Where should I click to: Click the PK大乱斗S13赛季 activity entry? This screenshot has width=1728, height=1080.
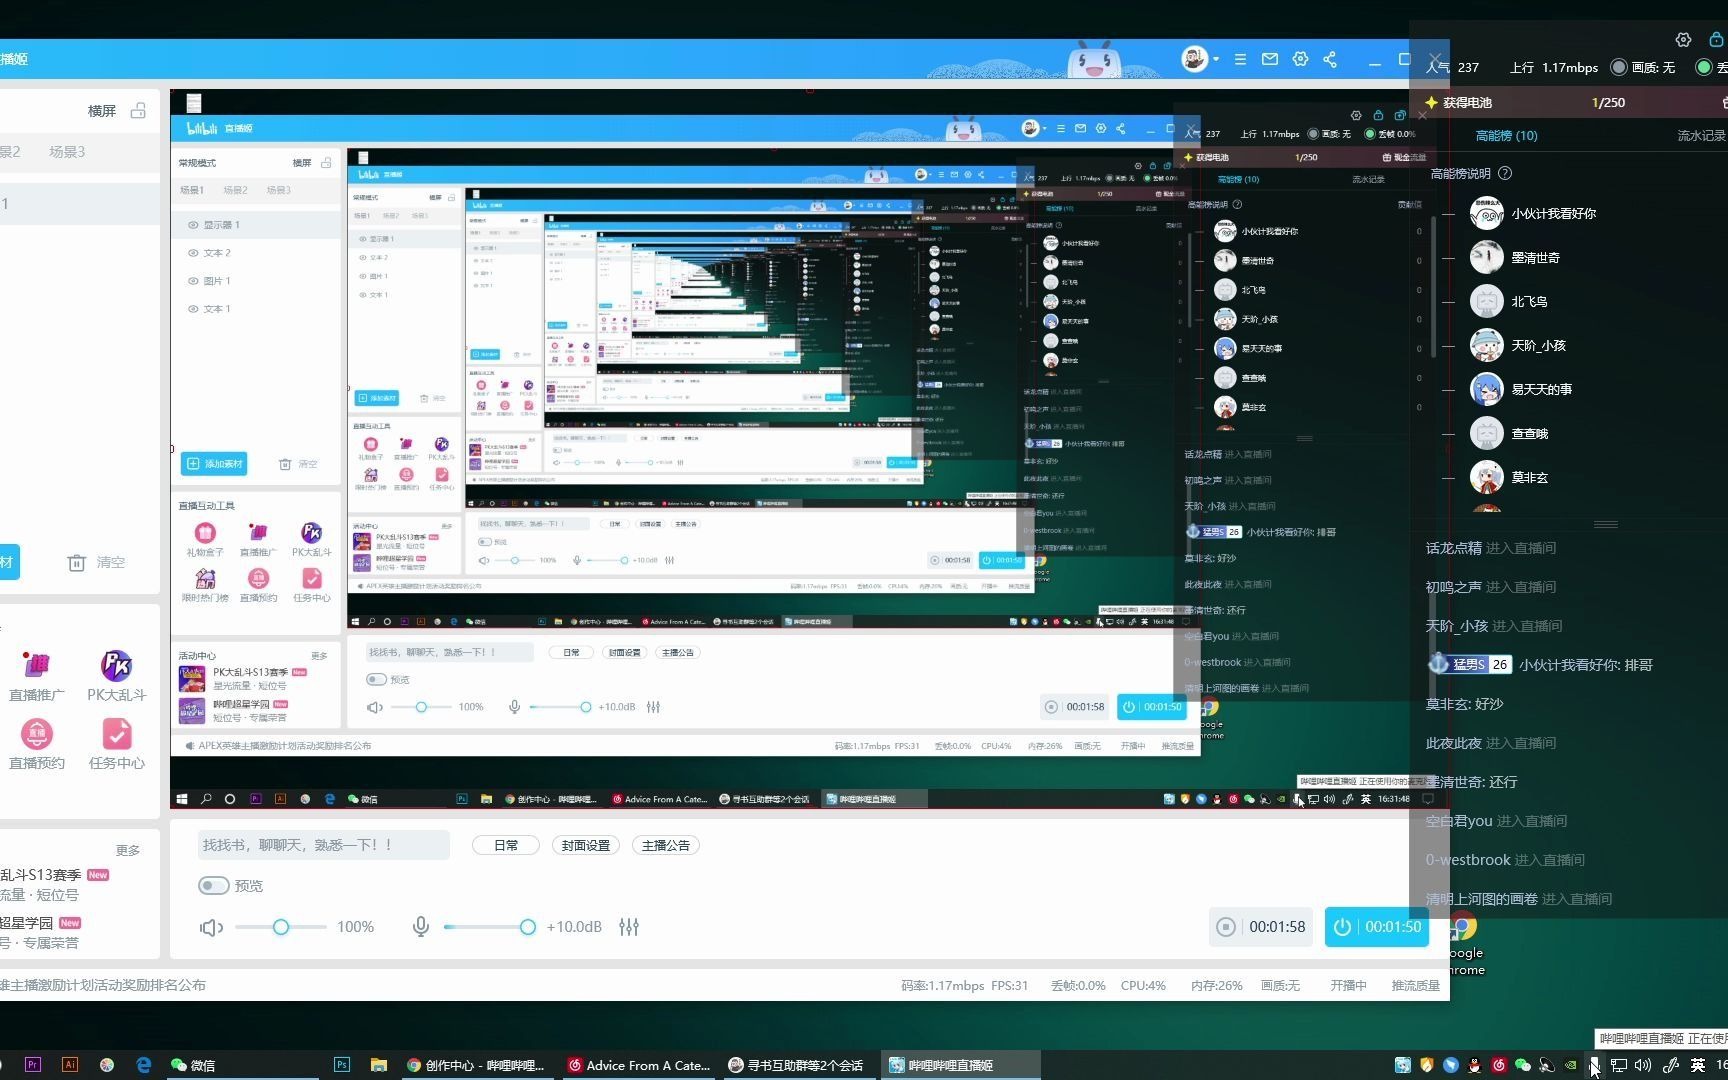pos(55,884)
